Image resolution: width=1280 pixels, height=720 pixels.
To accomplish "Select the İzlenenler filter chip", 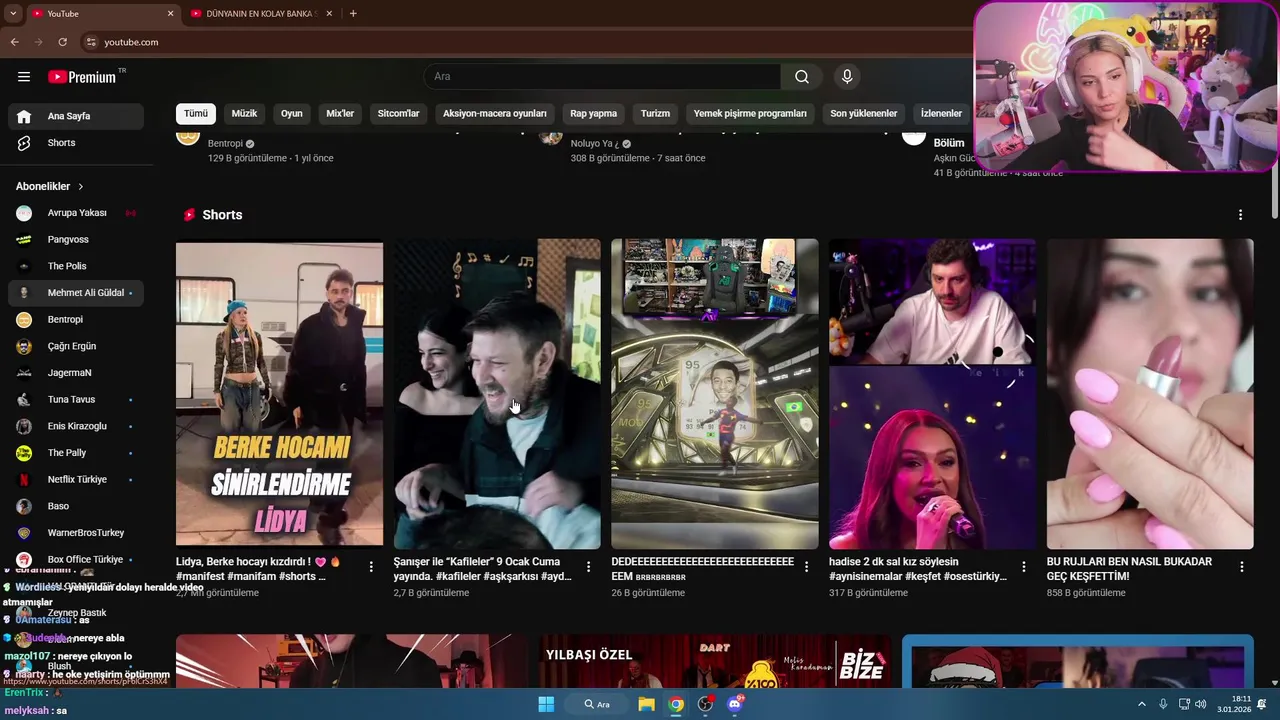I will (941, 113).
